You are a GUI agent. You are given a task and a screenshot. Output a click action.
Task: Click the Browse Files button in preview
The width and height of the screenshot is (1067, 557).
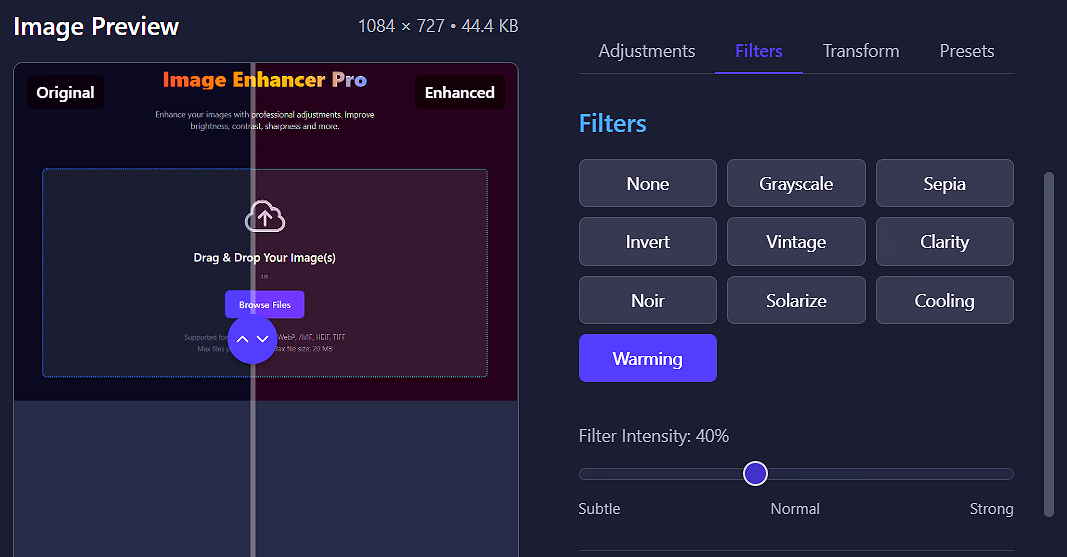tap(264, 304)
